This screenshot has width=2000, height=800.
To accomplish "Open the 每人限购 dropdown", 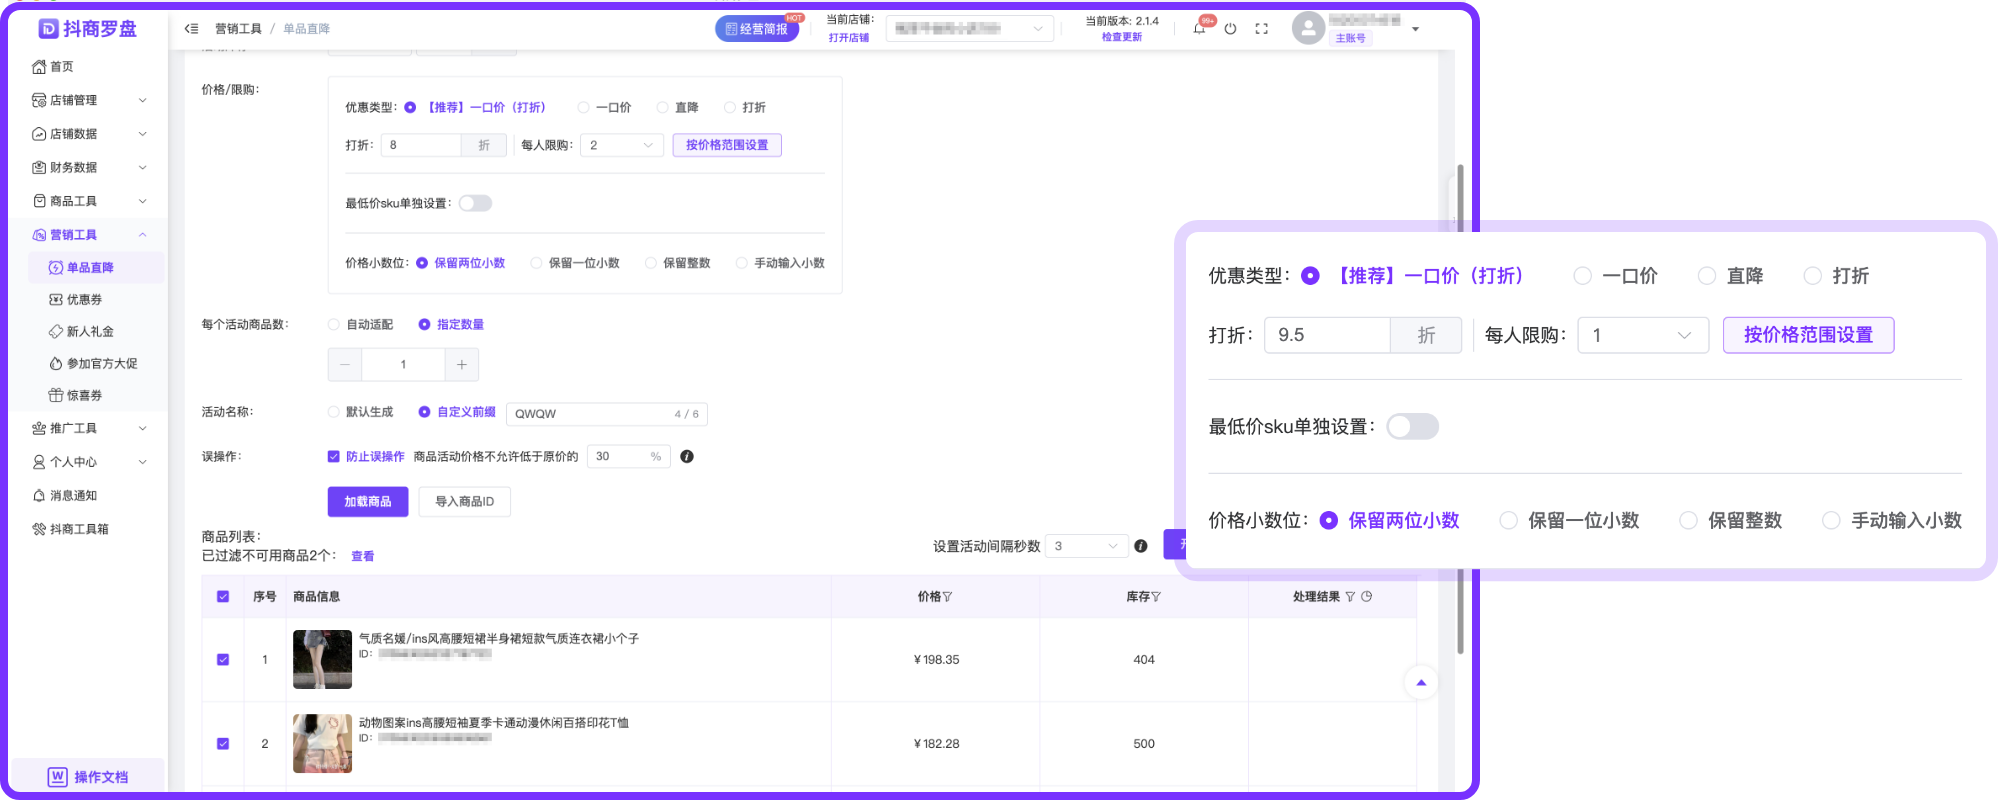I will pos(621,146).
